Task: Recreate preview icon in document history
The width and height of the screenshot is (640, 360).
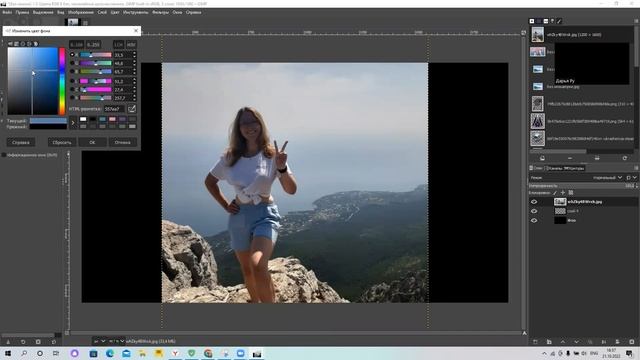Action: 624,158
